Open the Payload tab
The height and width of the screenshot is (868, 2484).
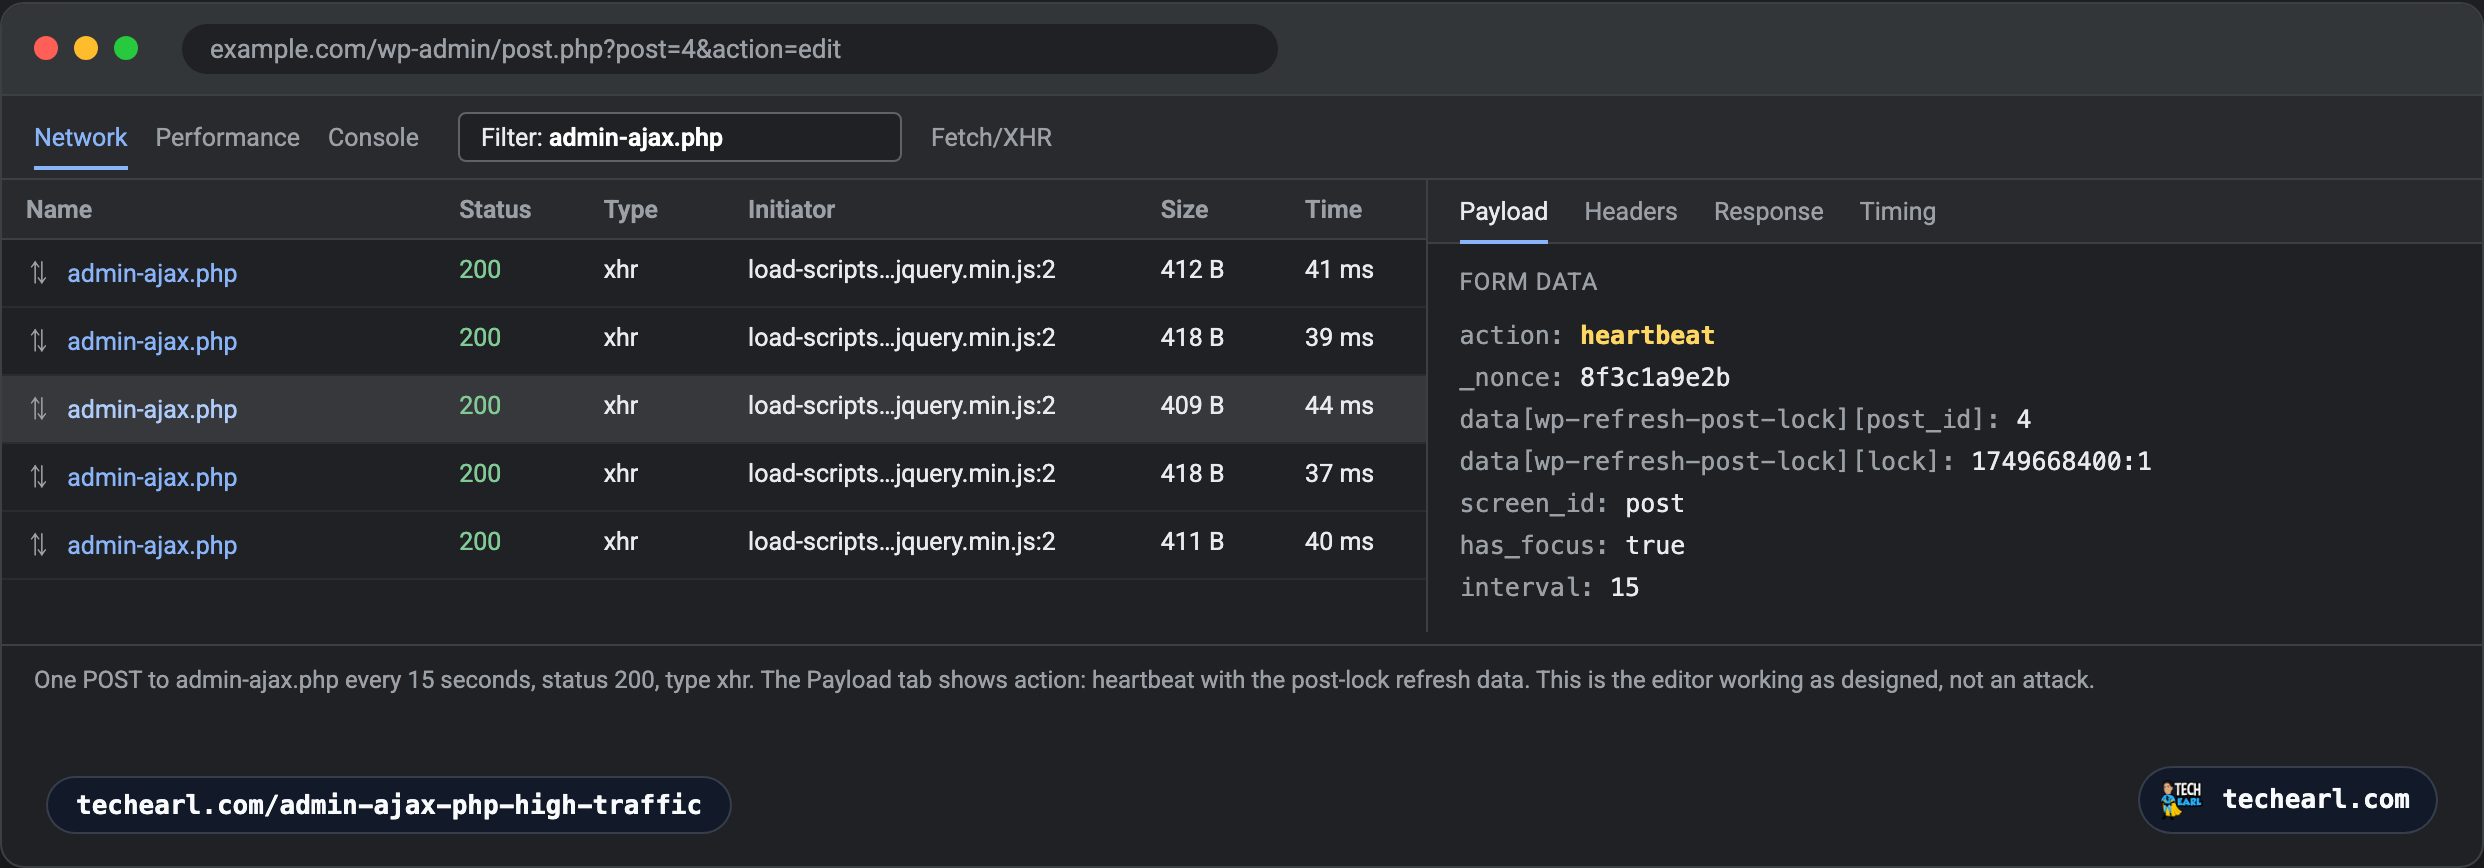pos(1503,211)
